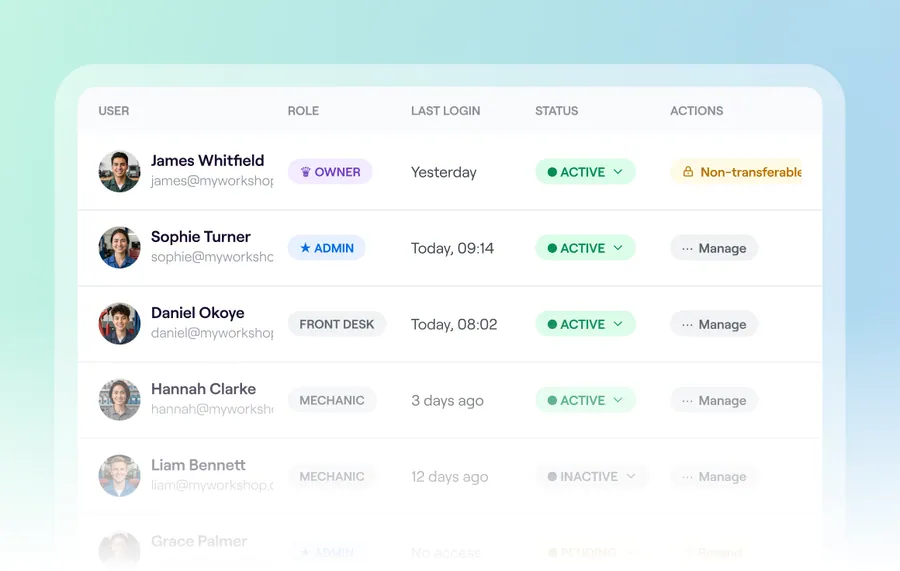Click Hannah Clarke's email address
Viewport: 900px width, 571px height.
coord(212,409)
